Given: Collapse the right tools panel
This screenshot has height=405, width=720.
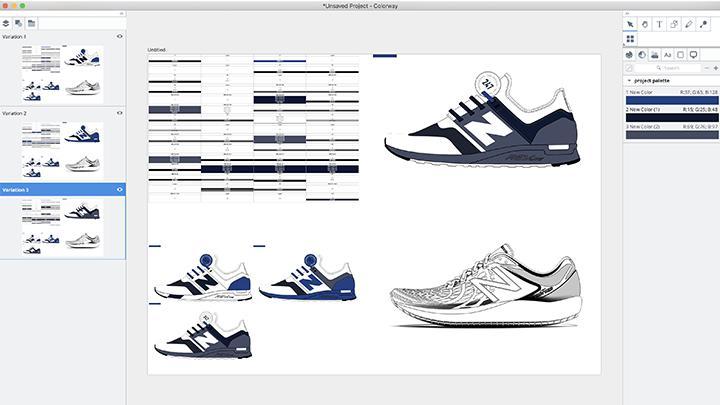Looking at the screenshot, I should tap(625, 13).
